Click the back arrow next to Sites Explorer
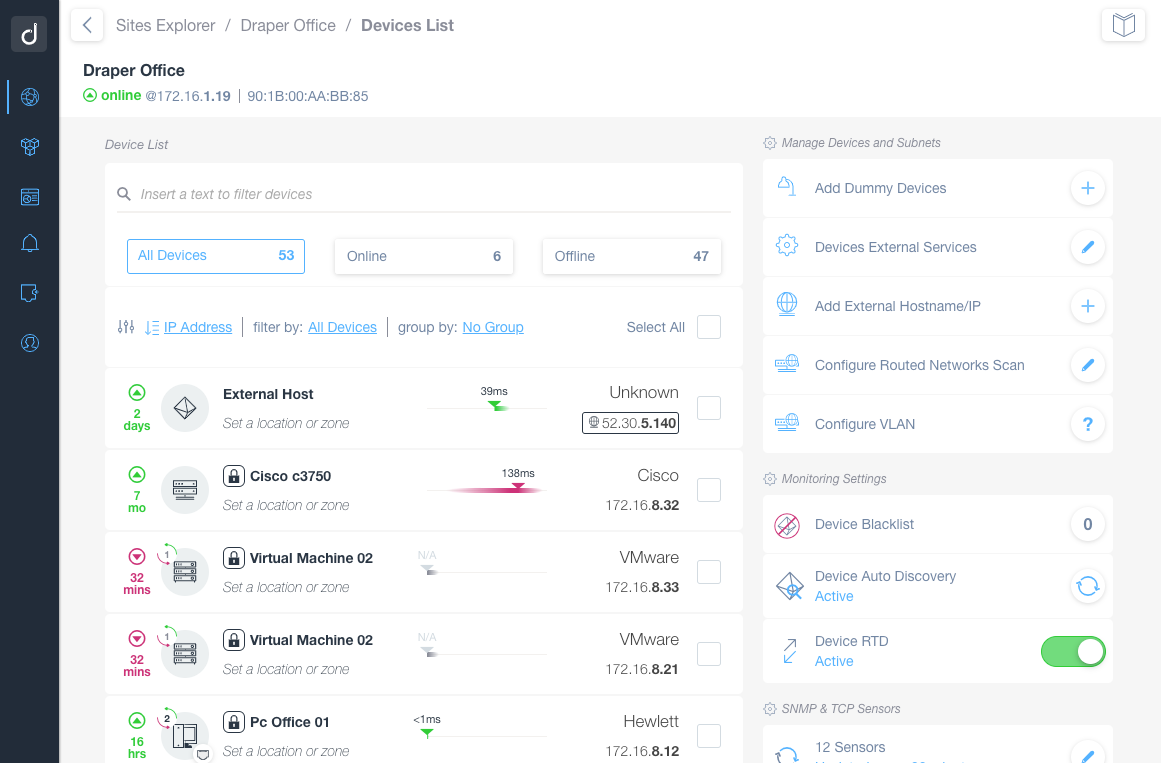This screenshot has width=1161, height=763. tap(87, 25)
